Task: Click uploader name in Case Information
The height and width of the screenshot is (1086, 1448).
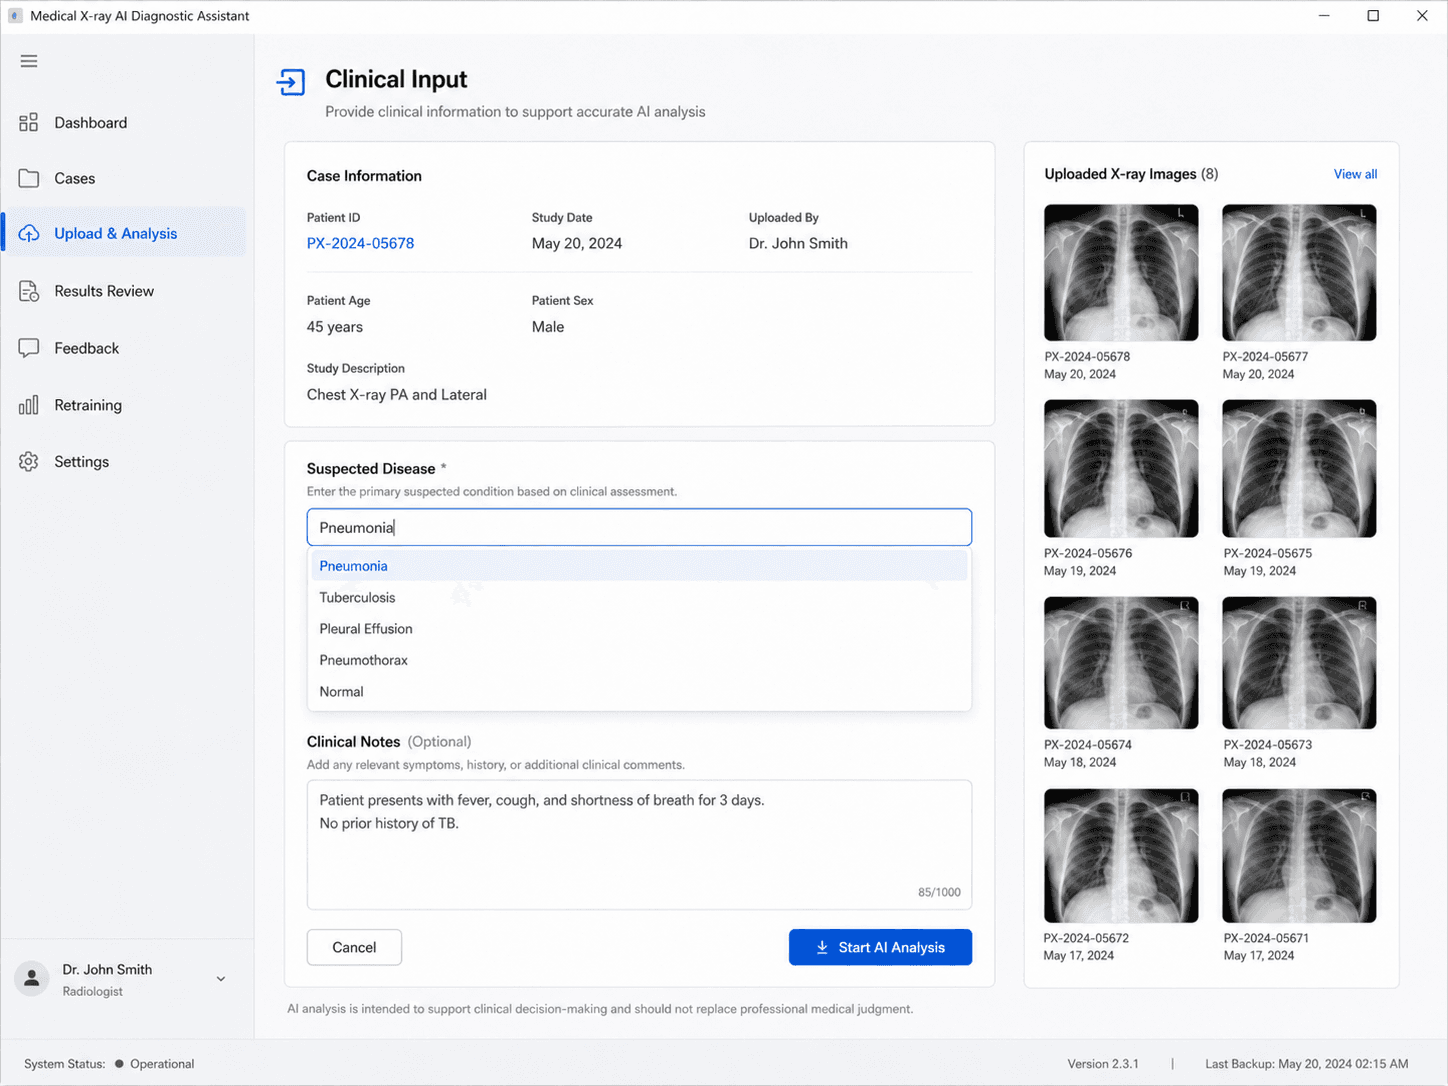Action: [798, 243]
